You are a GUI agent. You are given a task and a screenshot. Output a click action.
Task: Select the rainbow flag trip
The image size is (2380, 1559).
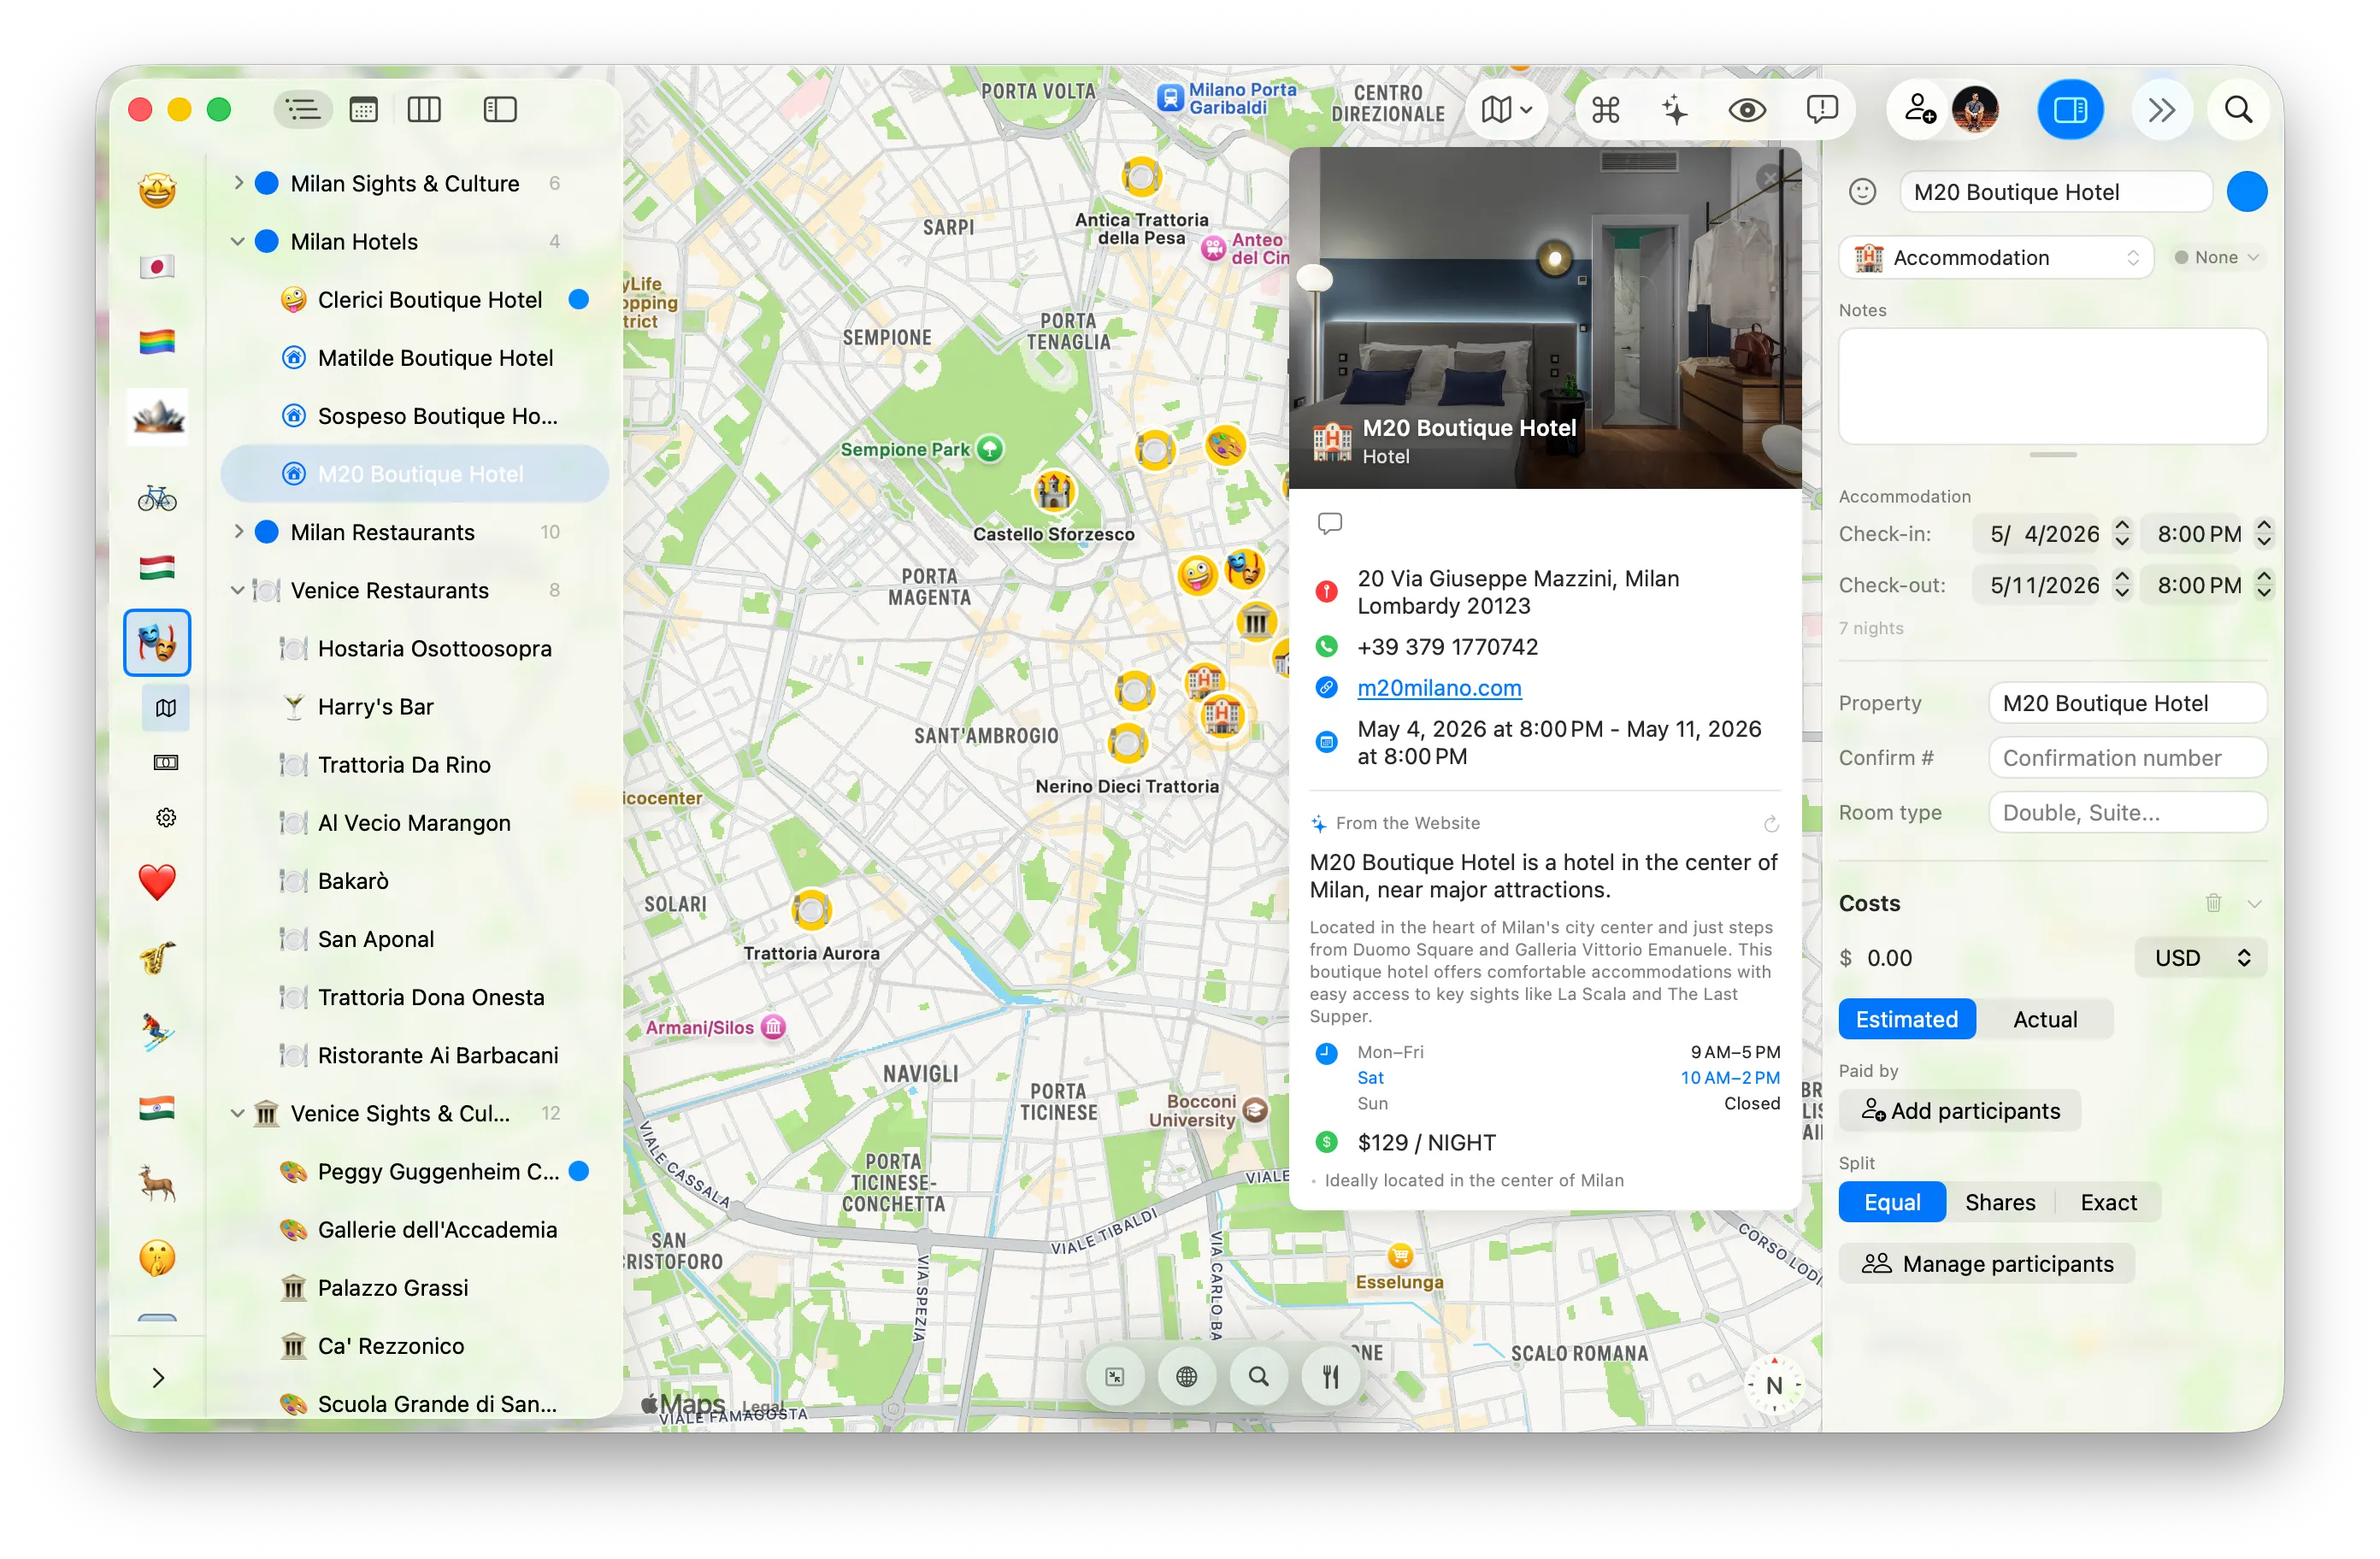point(157,342)
